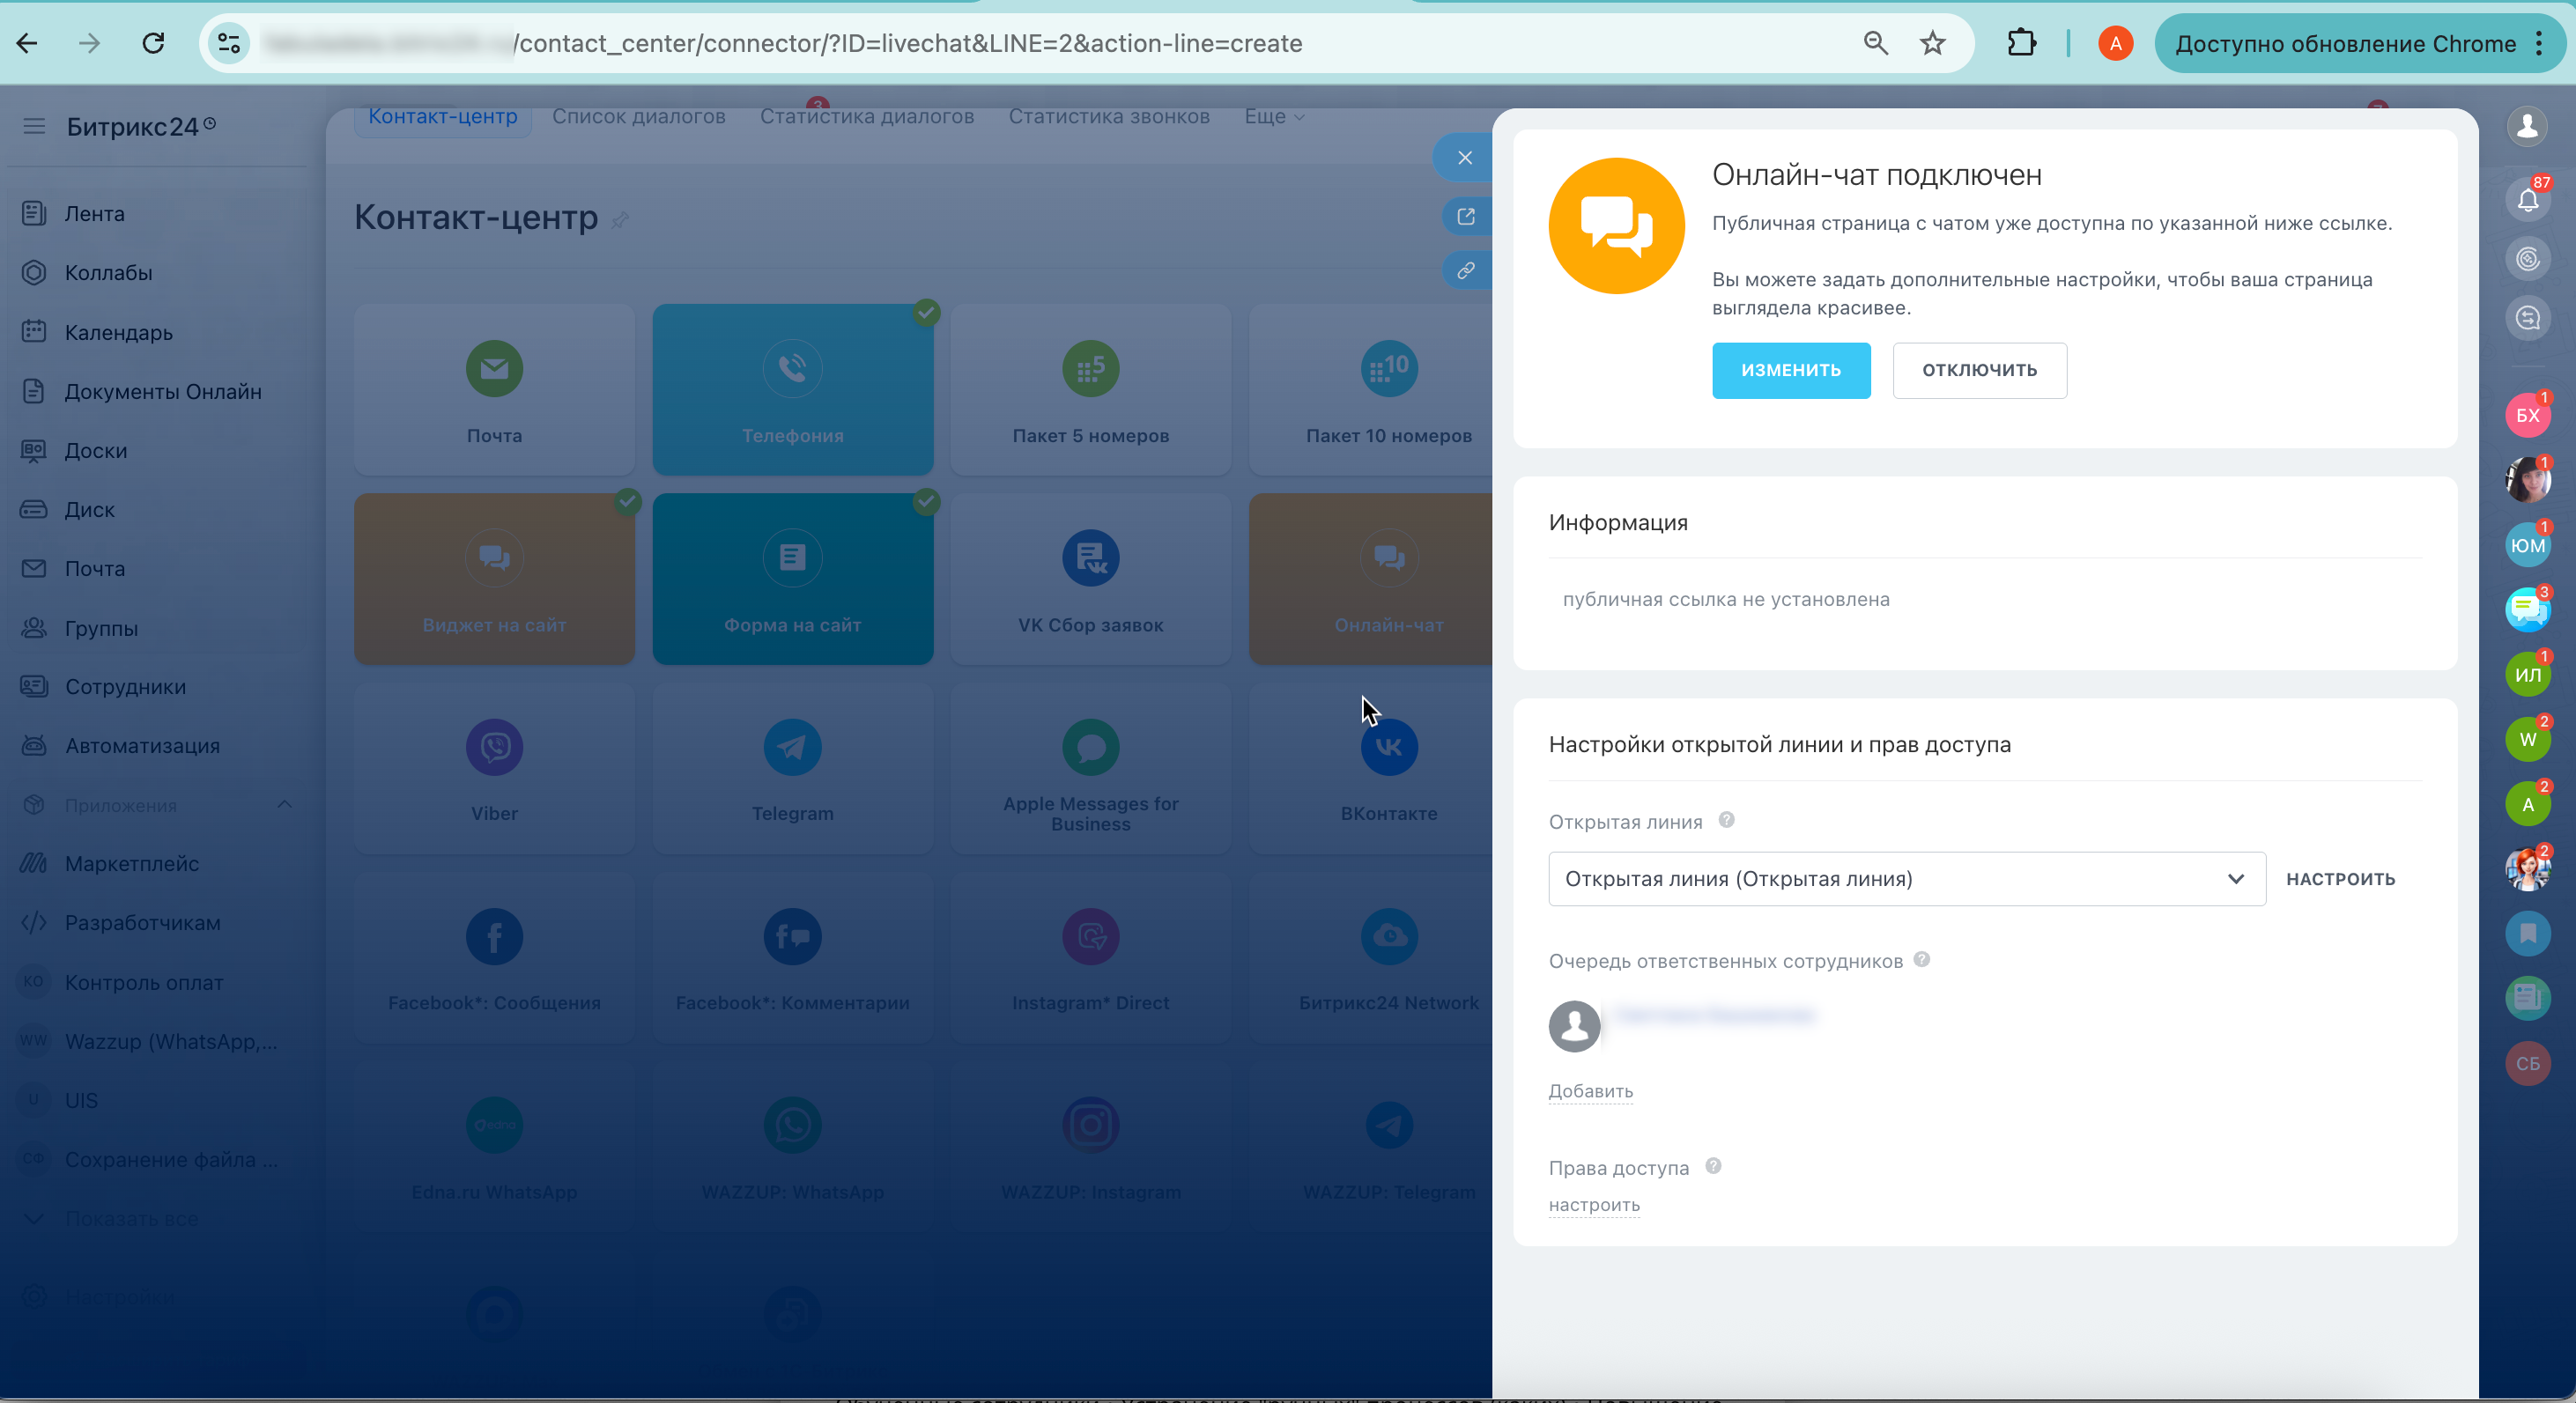The height and width of the screenshot is (1403, 2576).
Task: Click настроить link under Права доступа
Action: (x=1594, y=1205)
